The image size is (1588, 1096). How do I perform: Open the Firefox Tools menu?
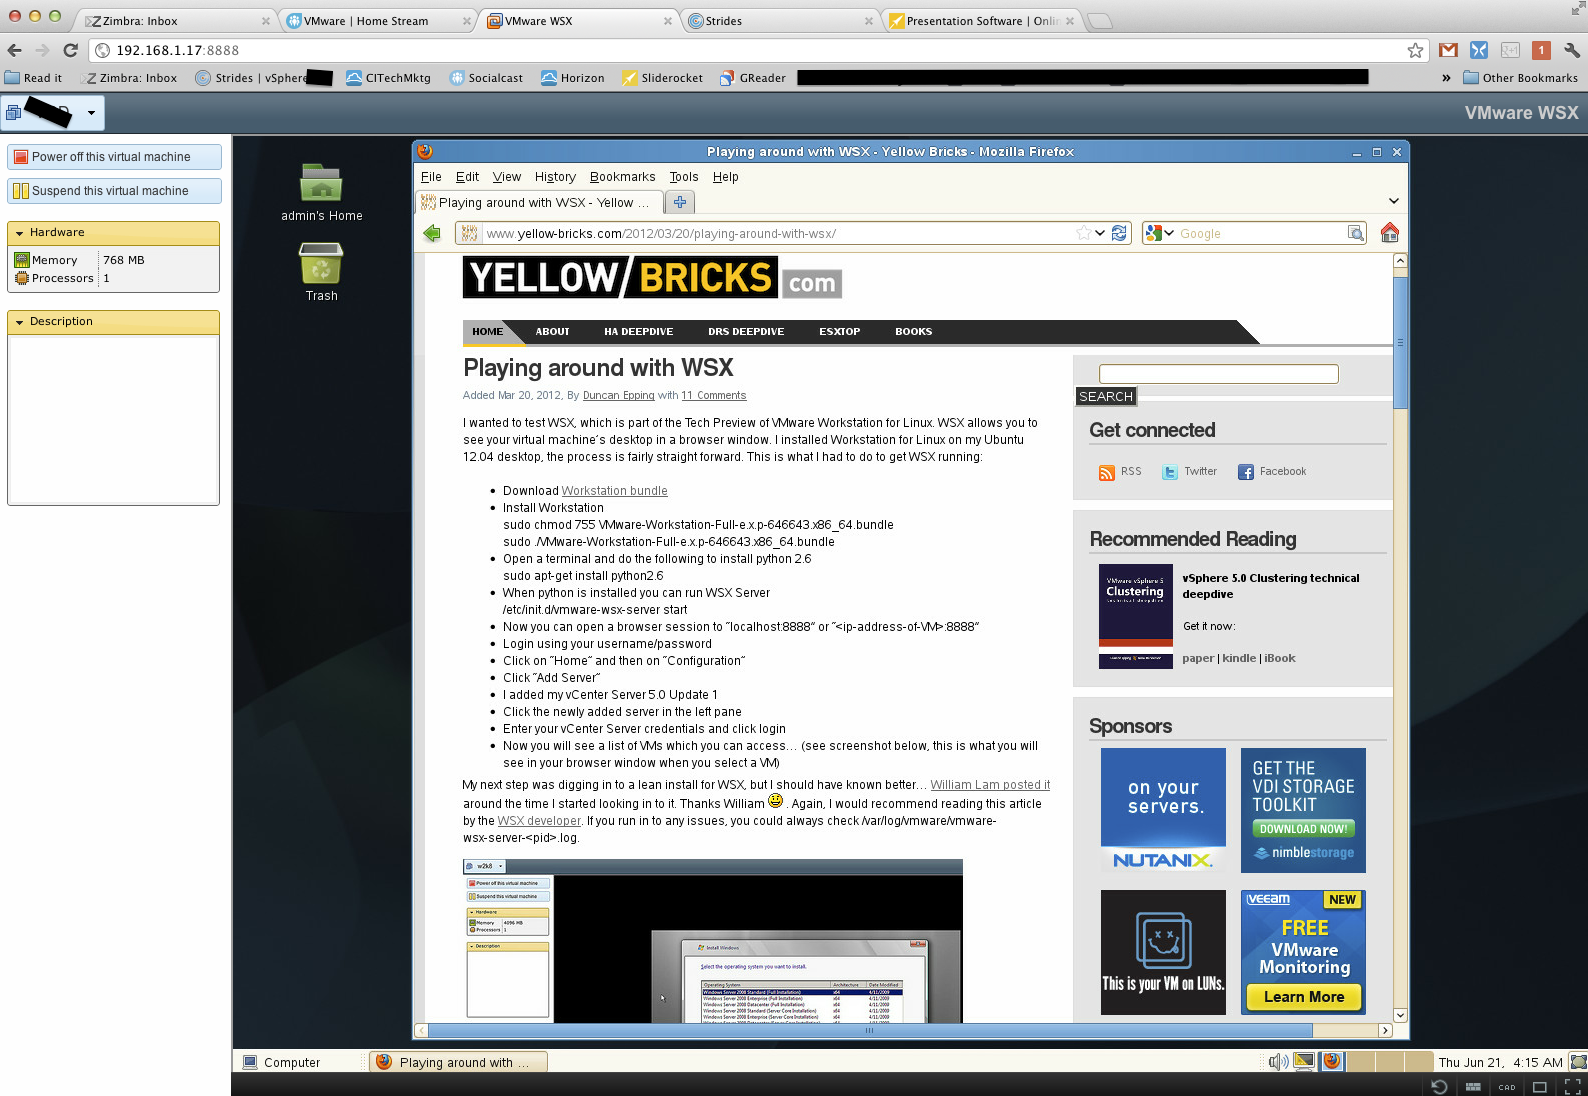[684, 177]
